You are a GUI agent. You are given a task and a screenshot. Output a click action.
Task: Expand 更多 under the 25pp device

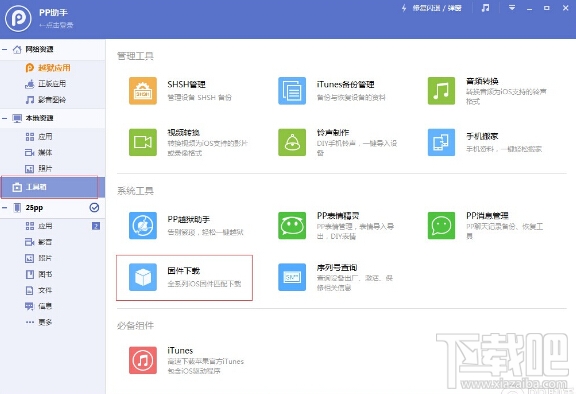39,322
